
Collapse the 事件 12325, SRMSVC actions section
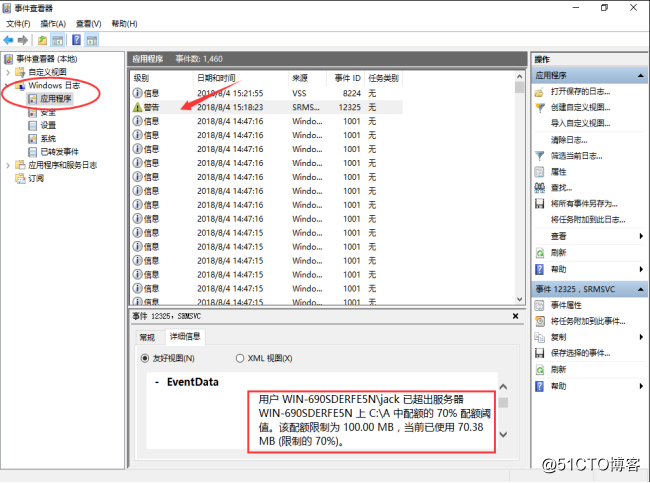pyautogui.click(x=640, y=289)
